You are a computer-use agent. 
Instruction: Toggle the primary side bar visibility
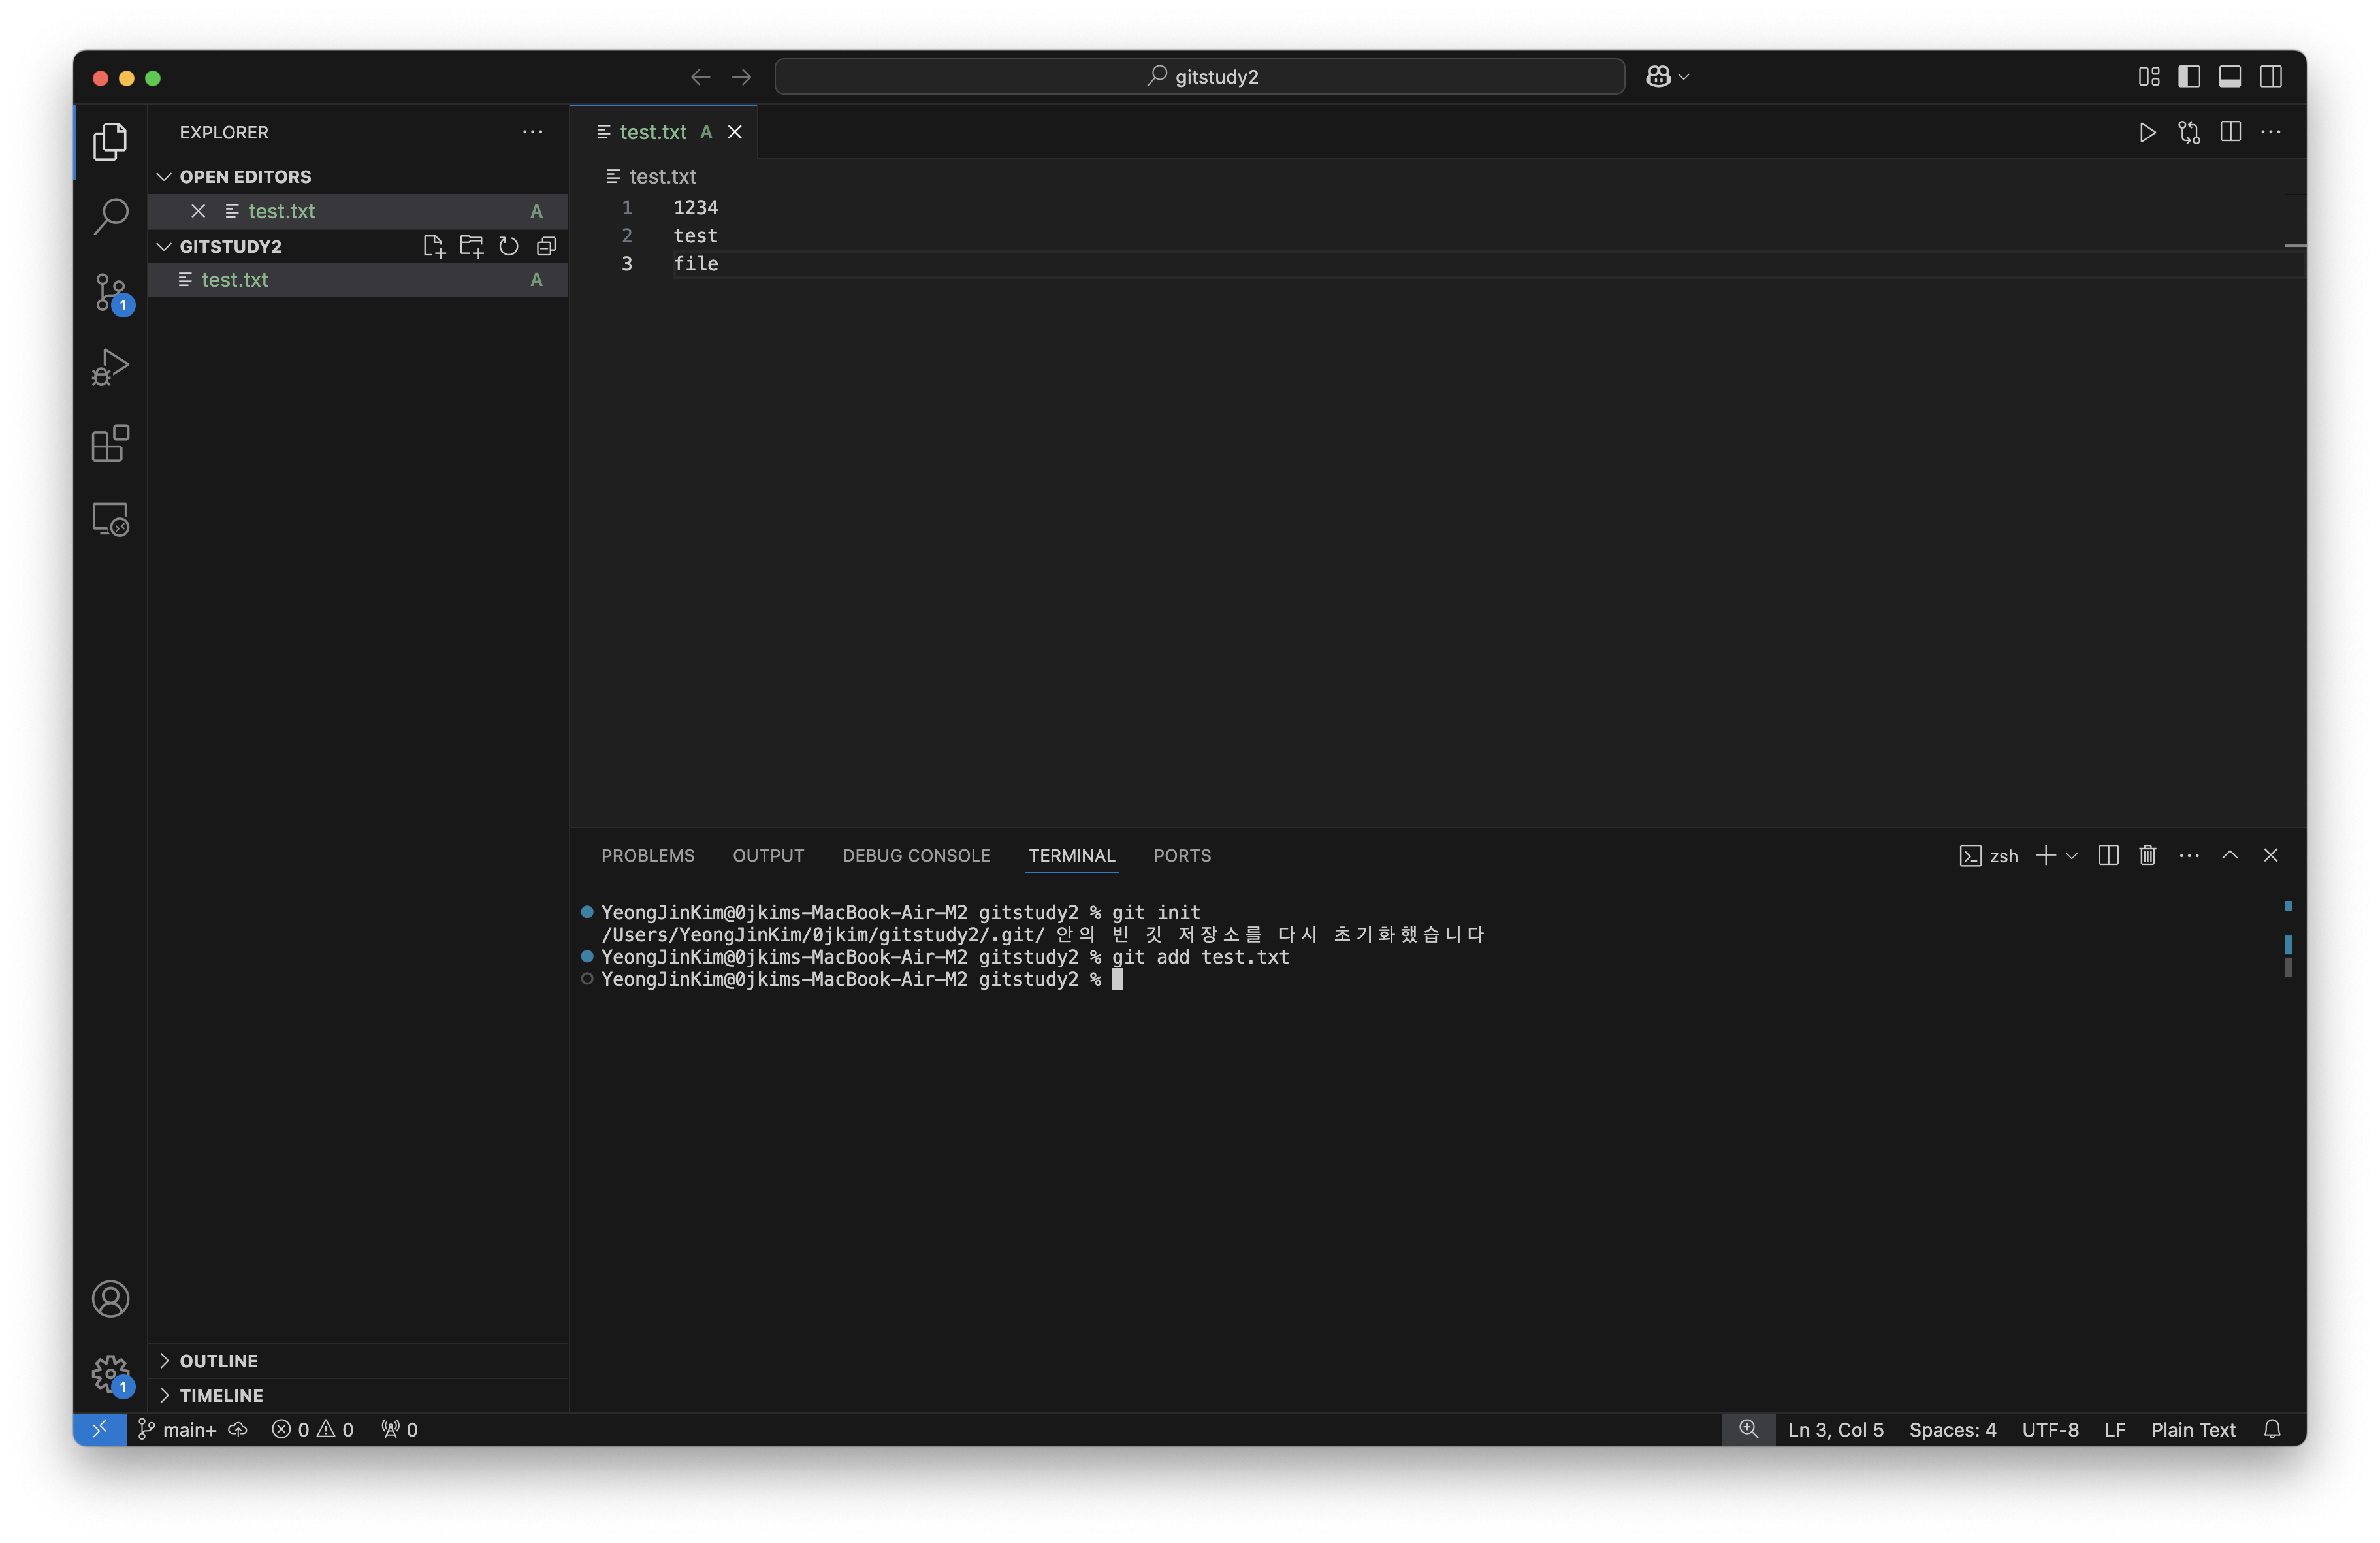click(2189, 77)
